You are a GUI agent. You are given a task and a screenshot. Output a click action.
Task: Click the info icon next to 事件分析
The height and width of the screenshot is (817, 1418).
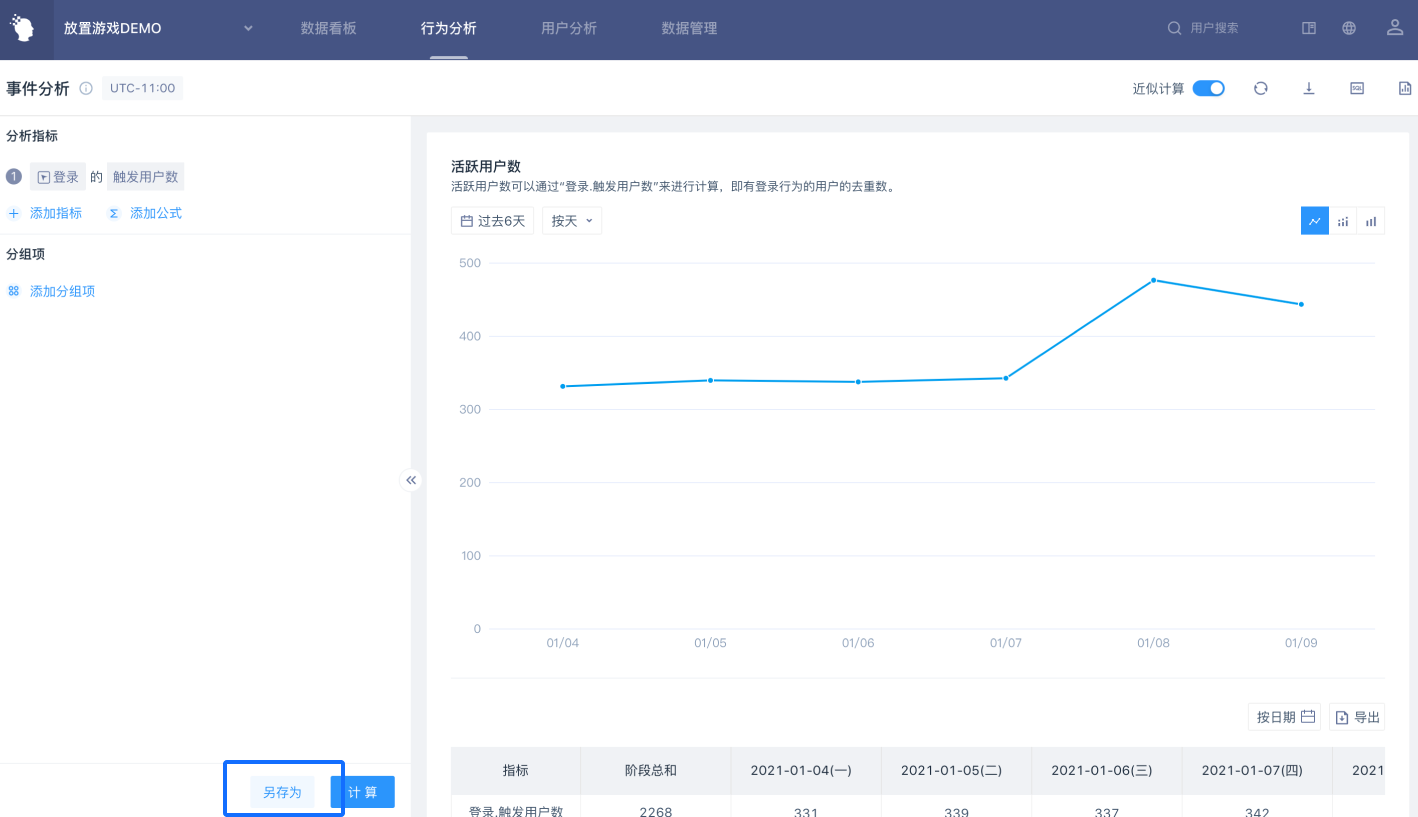86,88
